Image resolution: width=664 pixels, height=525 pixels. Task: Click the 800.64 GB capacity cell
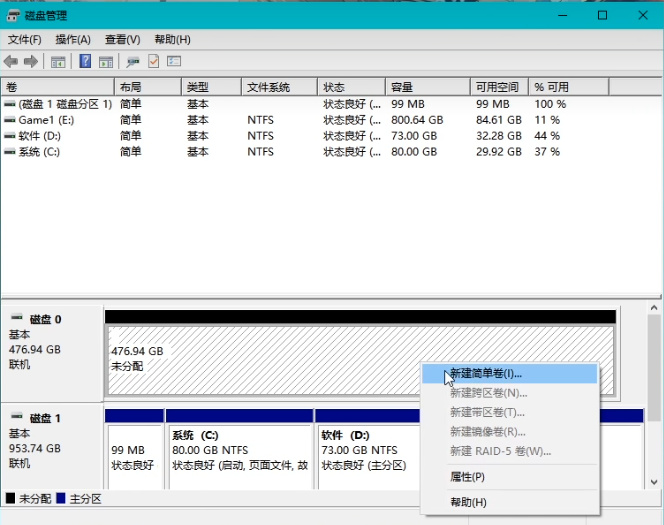[x=417, y=120]
